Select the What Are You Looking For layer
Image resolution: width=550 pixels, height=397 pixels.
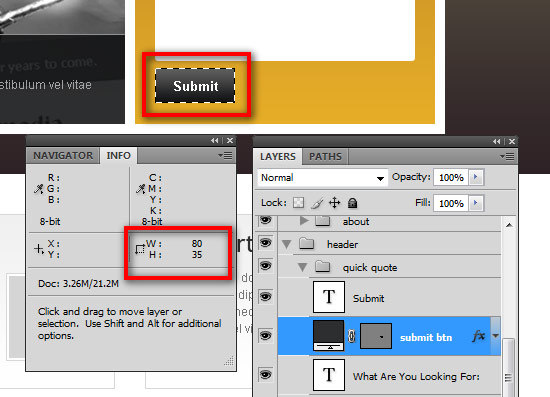coord(389,375)
